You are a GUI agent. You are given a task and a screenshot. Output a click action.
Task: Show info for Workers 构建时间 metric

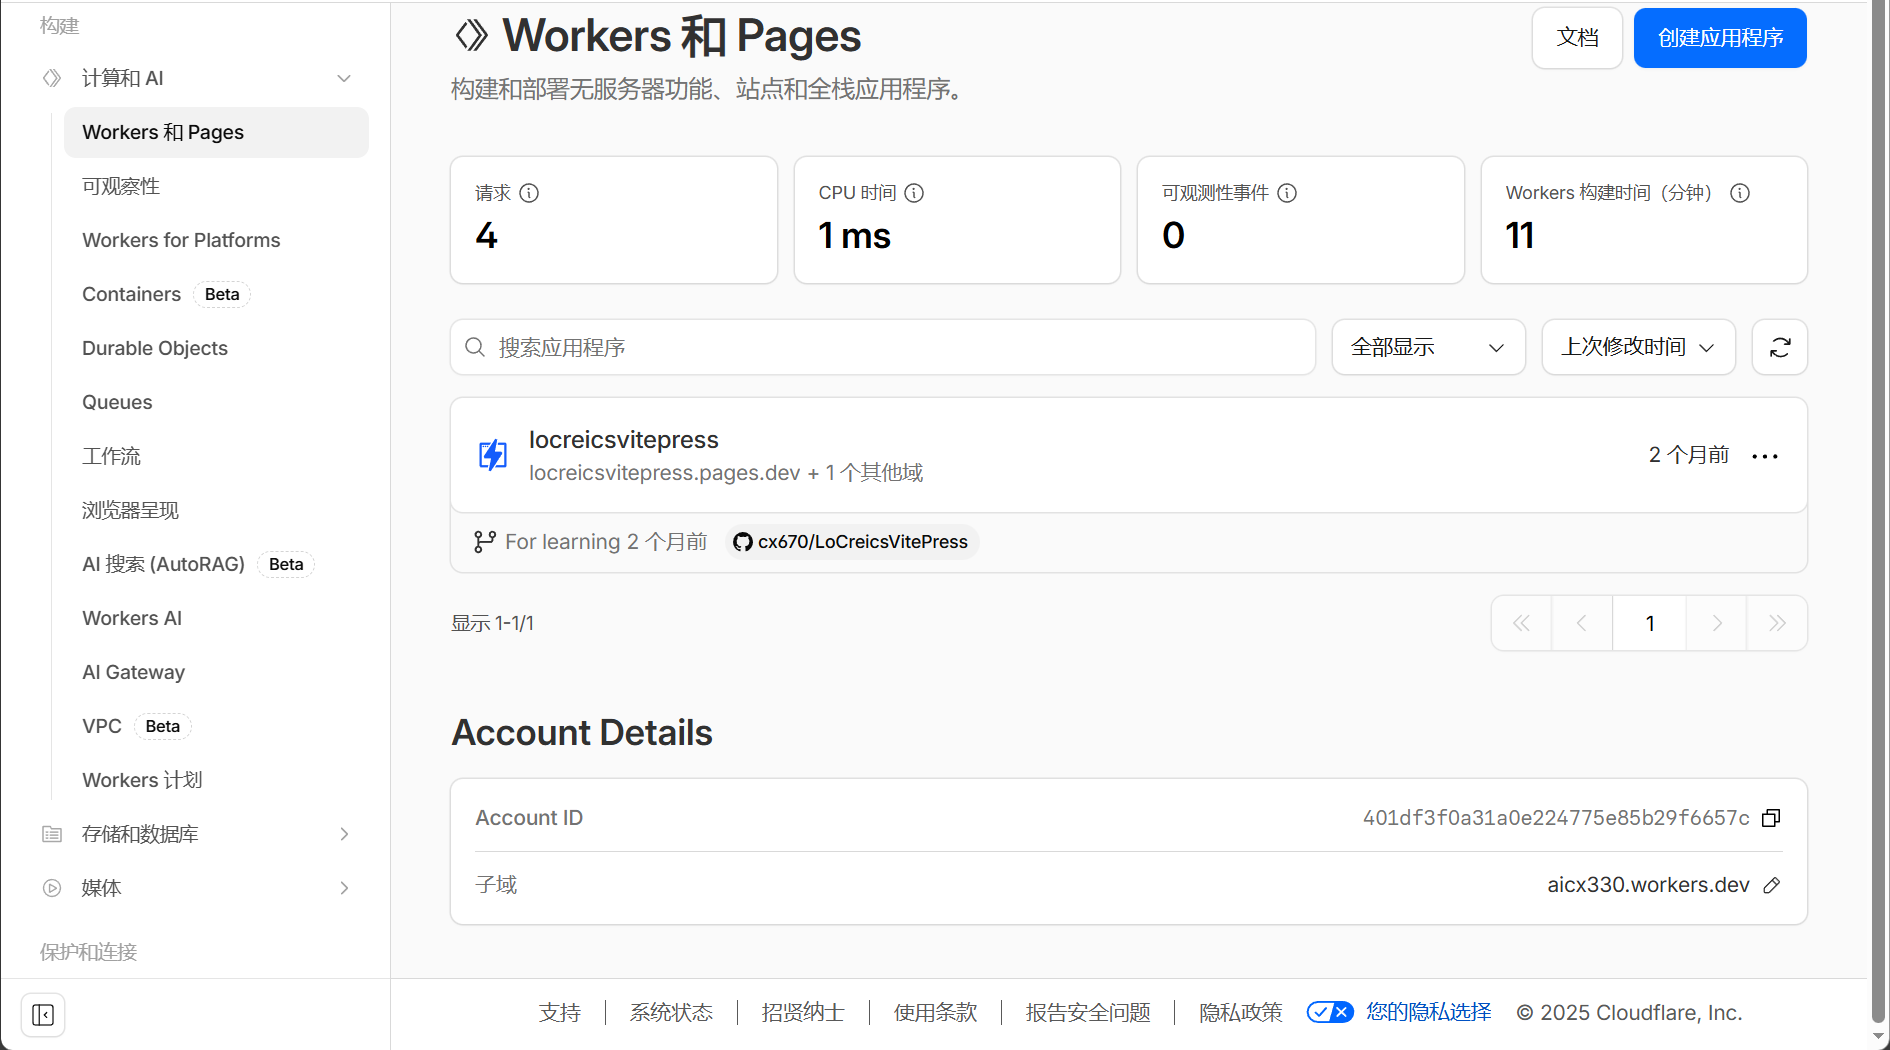[1740, 193]
